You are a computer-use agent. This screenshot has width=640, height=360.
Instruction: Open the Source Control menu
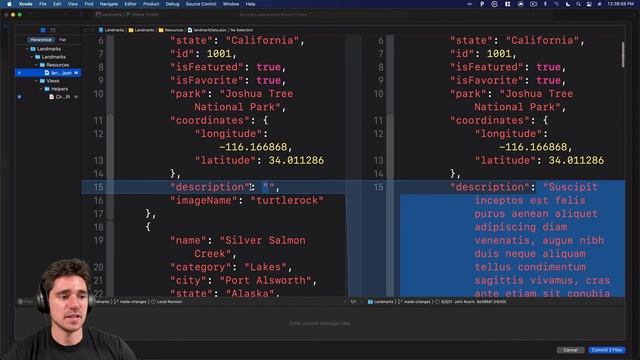(x=201, y=4)
